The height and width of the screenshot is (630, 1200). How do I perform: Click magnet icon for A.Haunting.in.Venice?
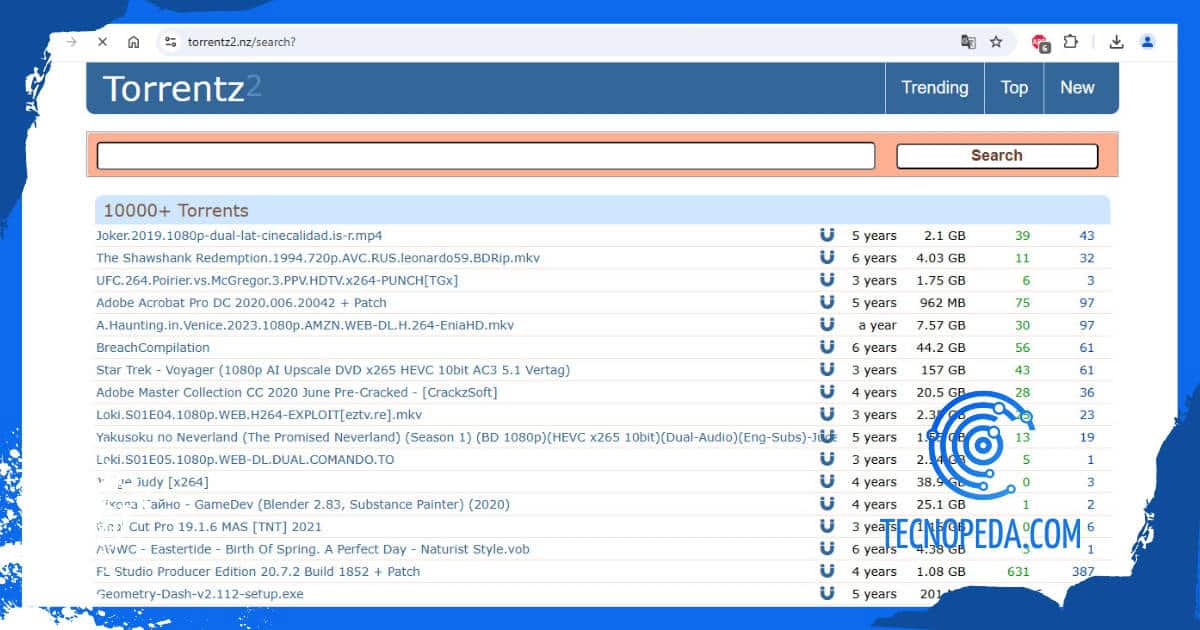[x=827, y=325]
